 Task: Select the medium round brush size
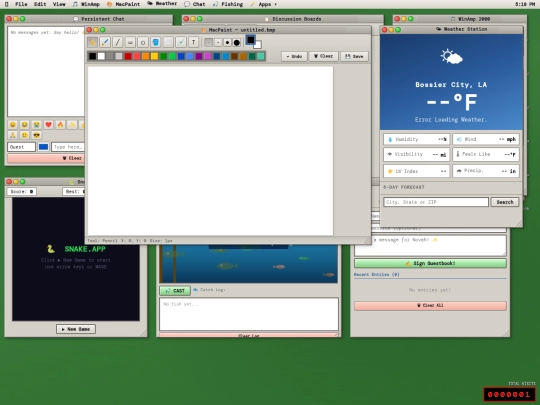coord(227,43)
